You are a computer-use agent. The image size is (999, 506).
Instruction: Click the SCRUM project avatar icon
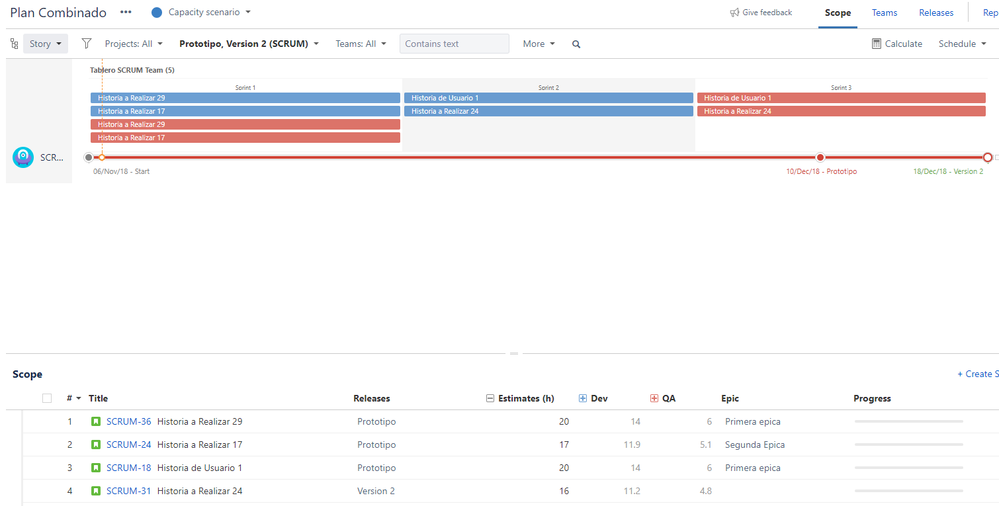23,157
